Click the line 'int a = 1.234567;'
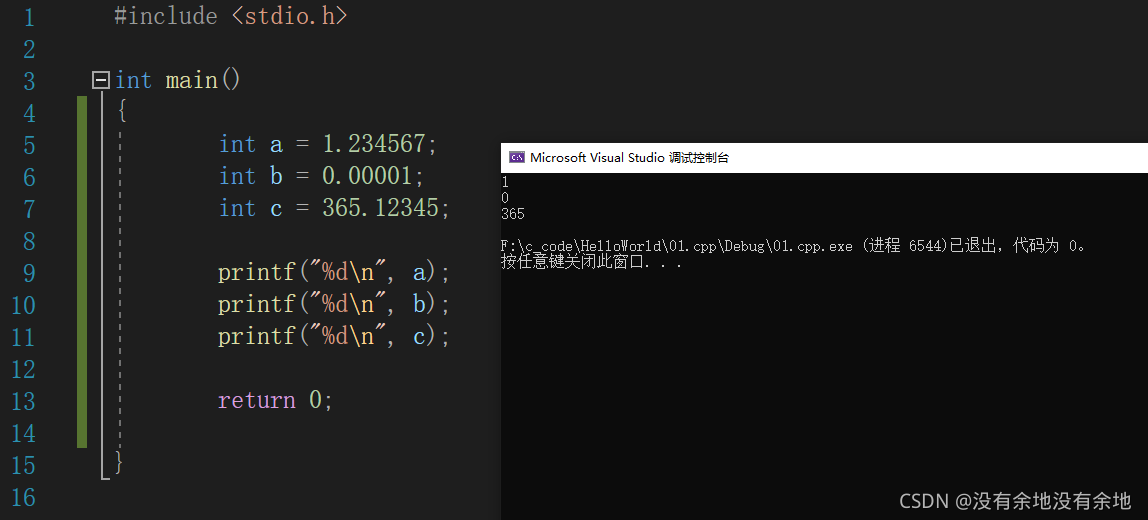 pos(327,144)
